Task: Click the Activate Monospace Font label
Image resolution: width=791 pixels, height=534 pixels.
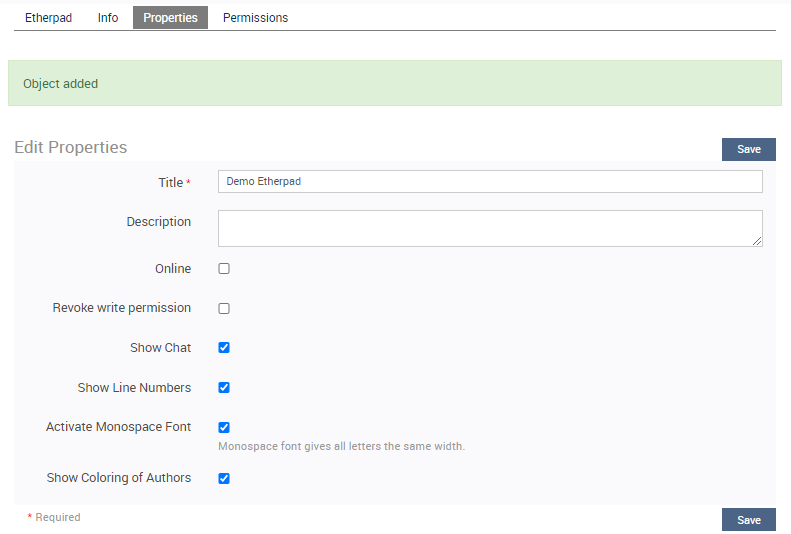Action: pyautogui.click(x=119, y=427)
